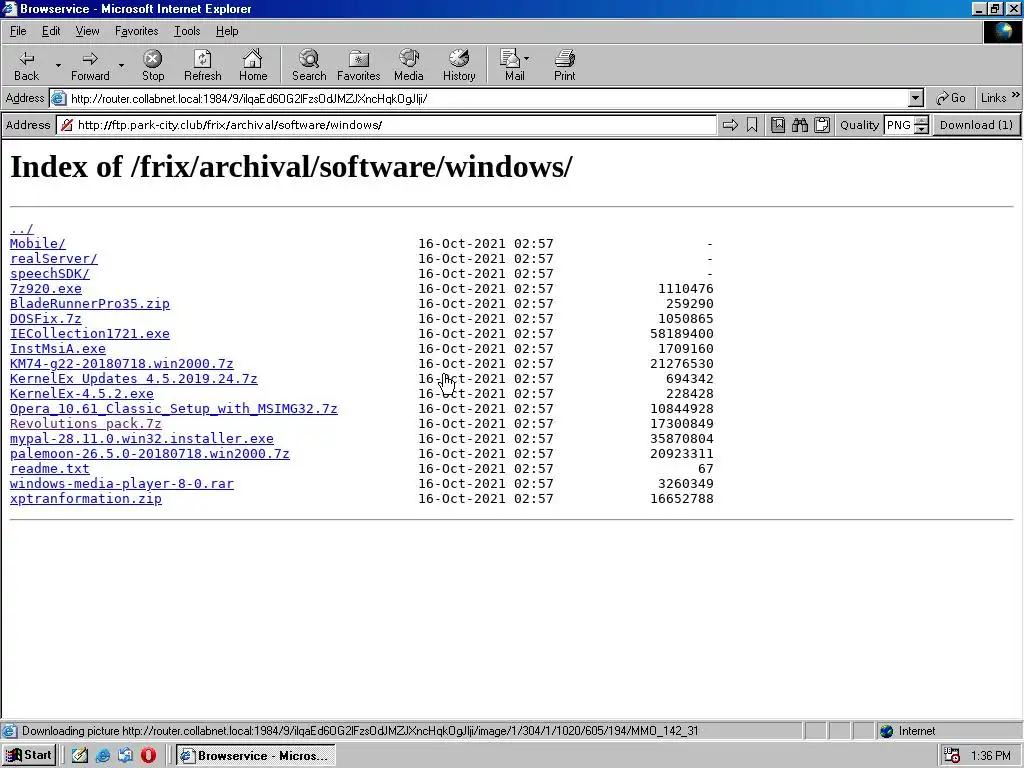Click the Forward toolbar button
Viewport: 1024px width, 768px height.
point(90,65)
